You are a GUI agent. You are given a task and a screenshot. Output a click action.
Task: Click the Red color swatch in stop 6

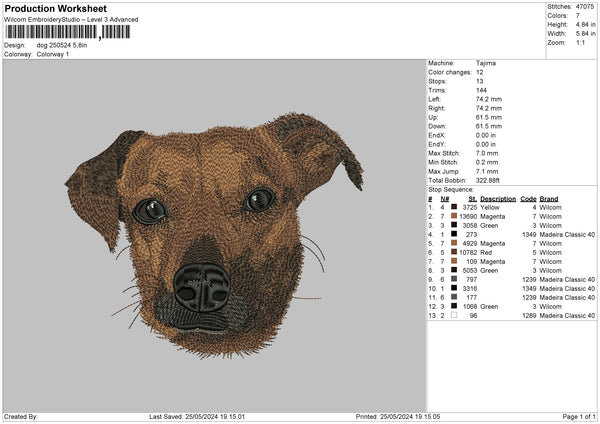pyautogui.click(x=453, y=252)
